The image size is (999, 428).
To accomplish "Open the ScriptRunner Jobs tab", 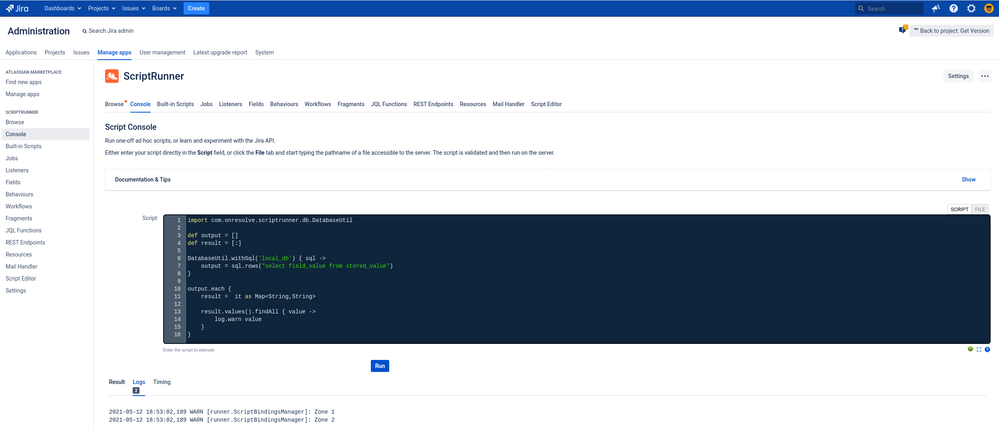I will 206,104.
